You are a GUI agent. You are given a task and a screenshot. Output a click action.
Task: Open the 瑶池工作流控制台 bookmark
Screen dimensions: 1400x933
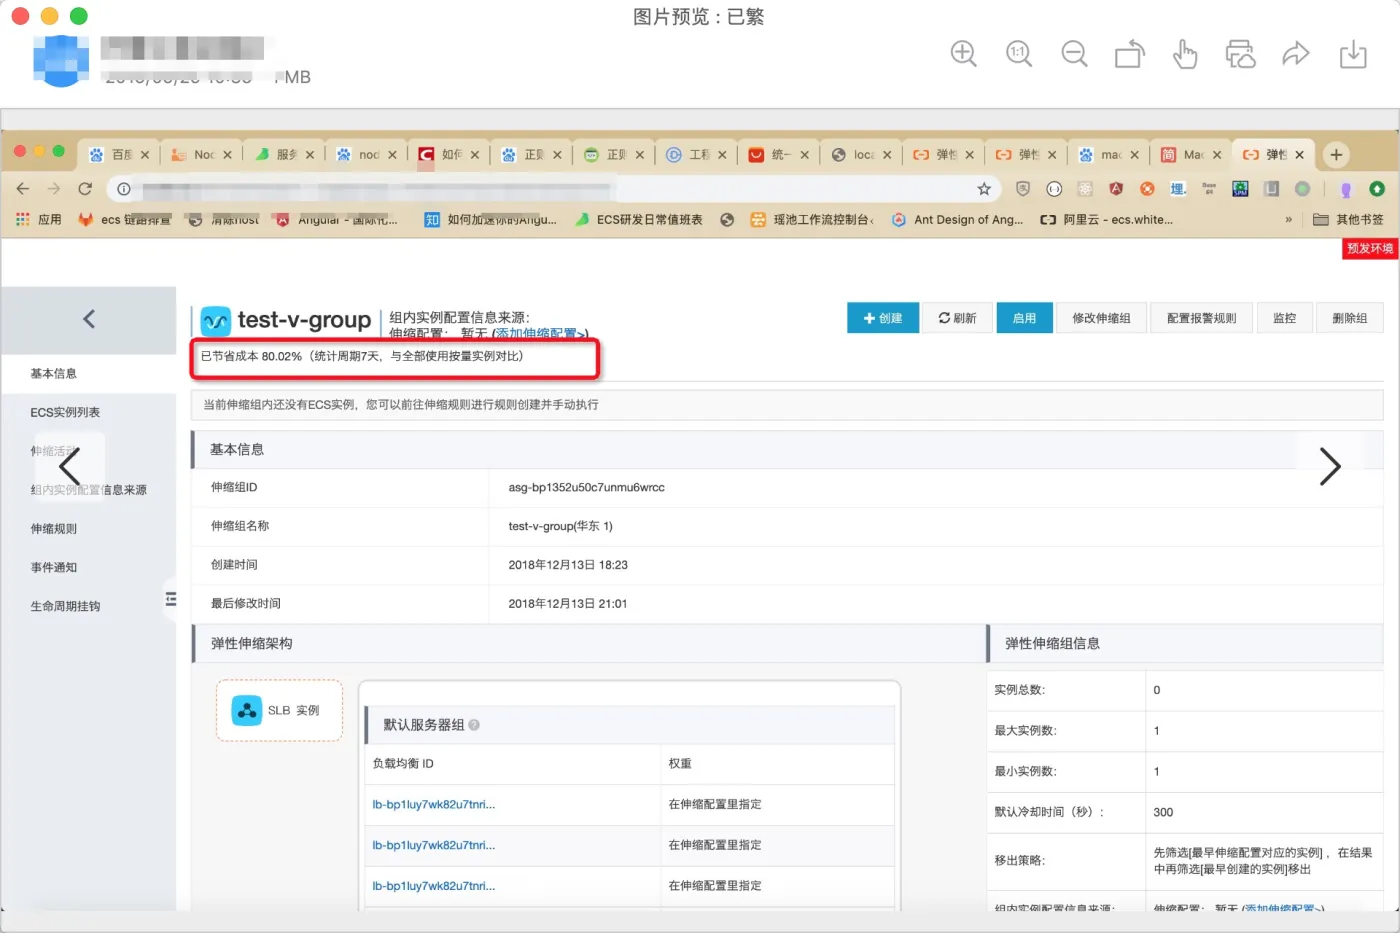pos(812,219)
